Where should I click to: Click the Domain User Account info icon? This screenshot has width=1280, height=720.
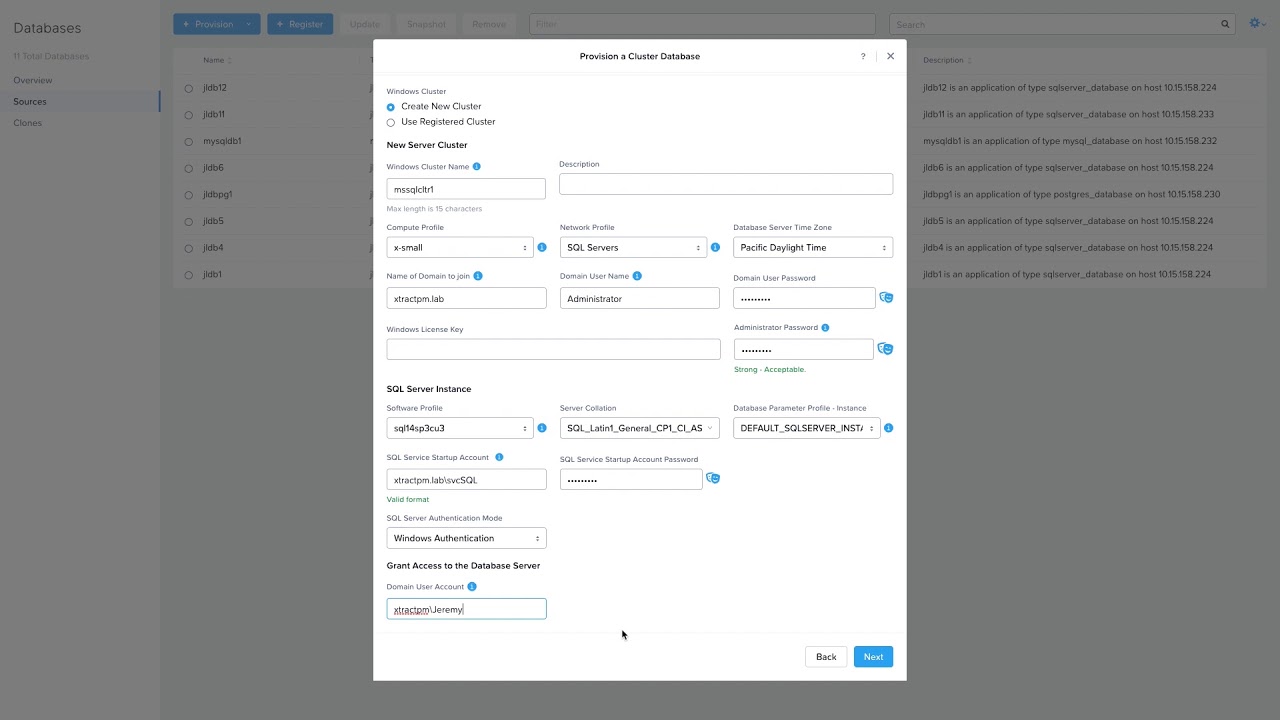pyautogui.click(x=472, y=587)
